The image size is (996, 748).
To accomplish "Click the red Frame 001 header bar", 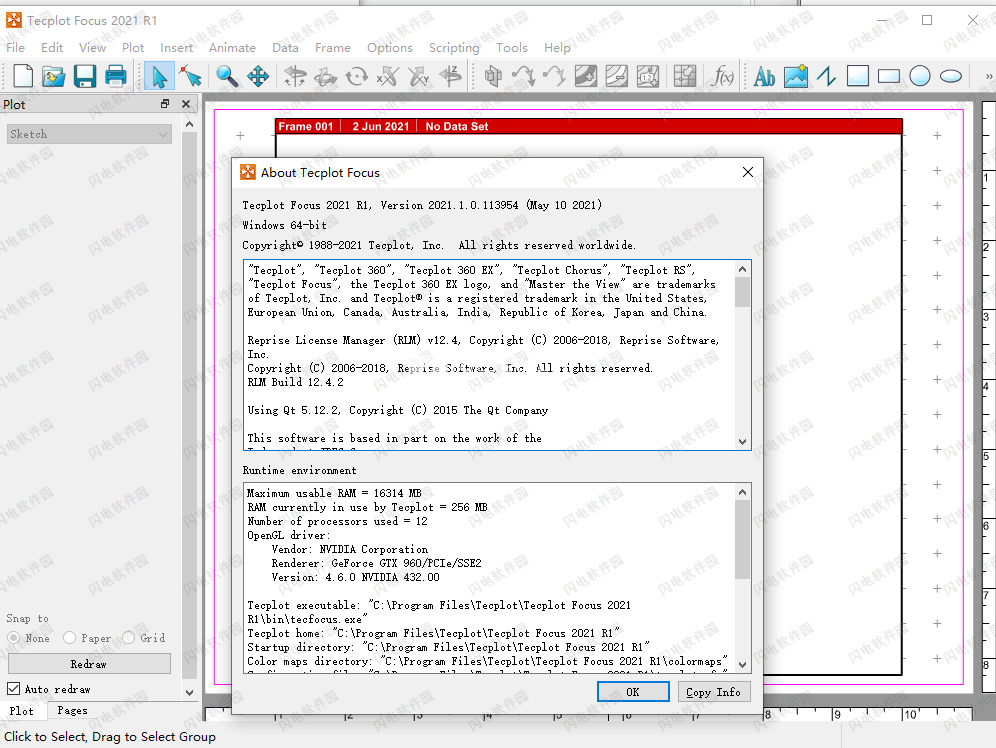I will [589, 126].
